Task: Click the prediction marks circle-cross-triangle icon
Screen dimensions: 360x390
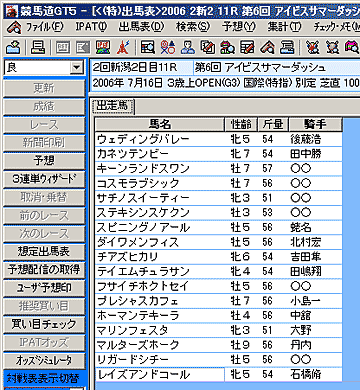Action: pos(168,47)
